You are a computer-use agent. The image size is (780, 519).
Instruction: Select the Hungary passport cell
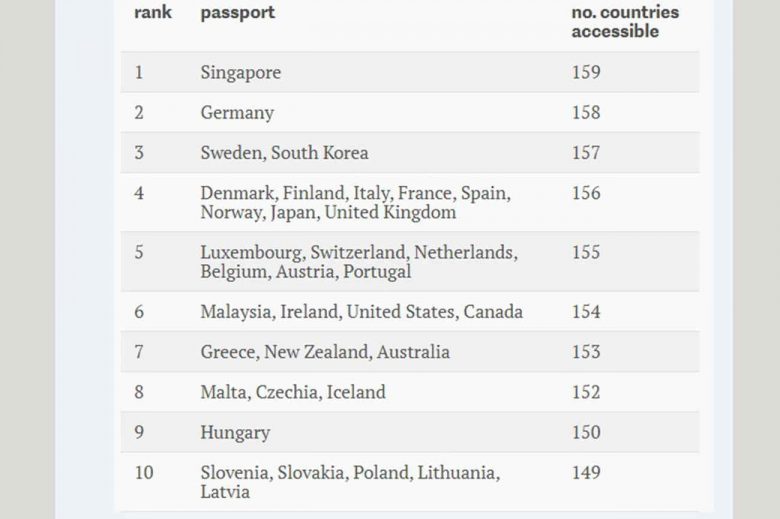click(x=235, y=432)
